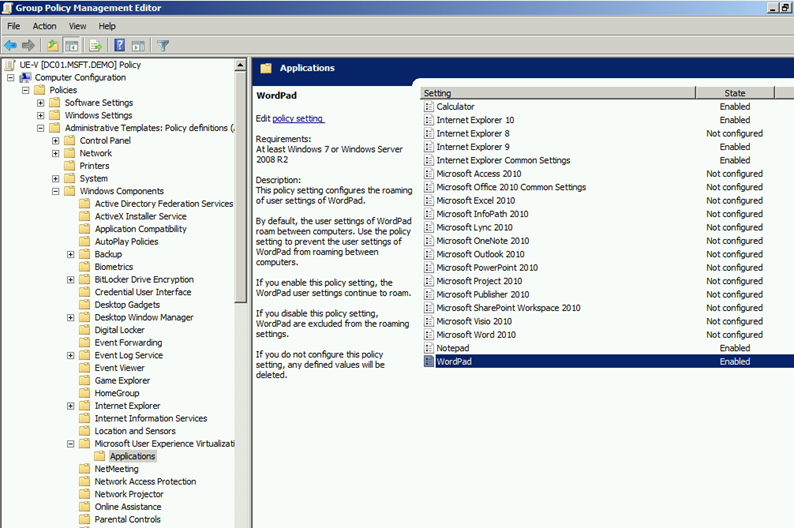This screenshot has height=528, width=794.
Task: Select Microsoft Office 2010 Common Settings
Action: coord(511,187)
